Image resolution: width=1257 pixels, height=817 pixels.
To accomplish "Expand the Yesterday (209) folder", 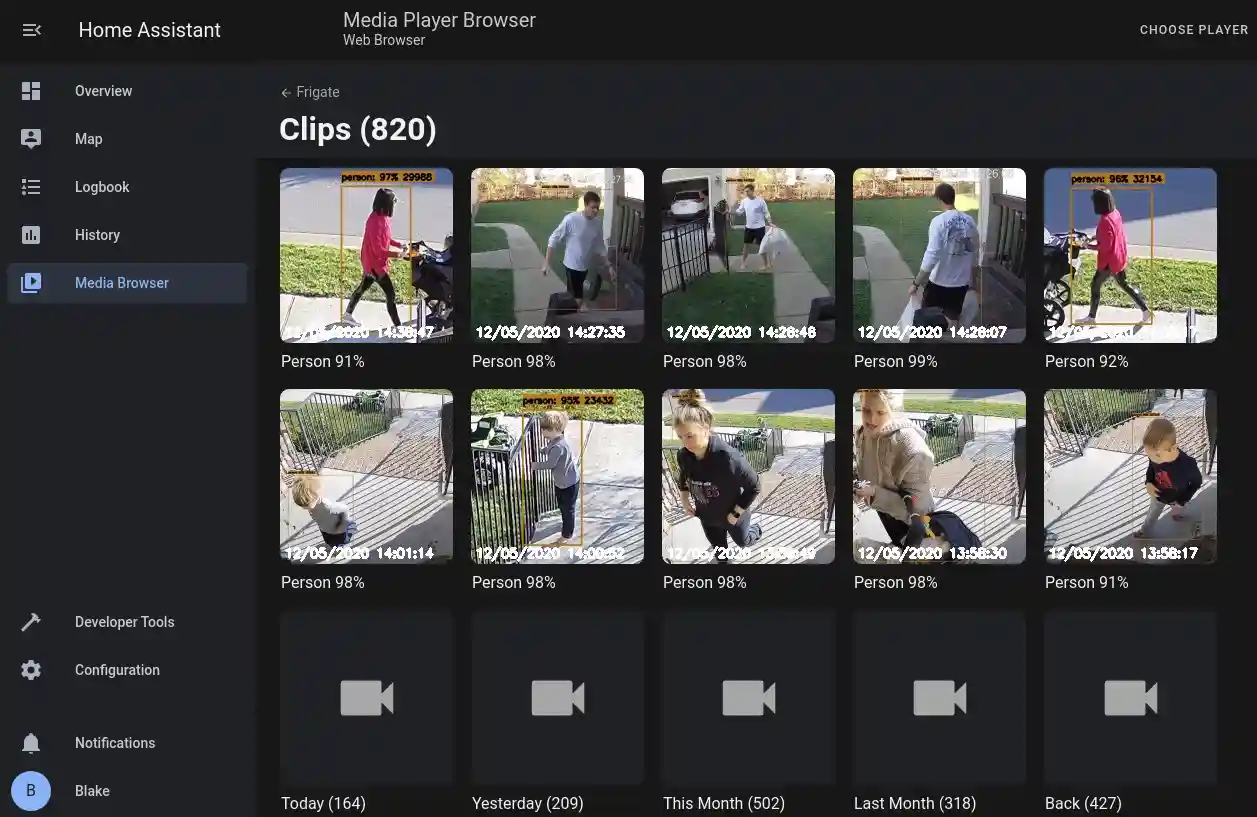I will [x=557, y=698].
